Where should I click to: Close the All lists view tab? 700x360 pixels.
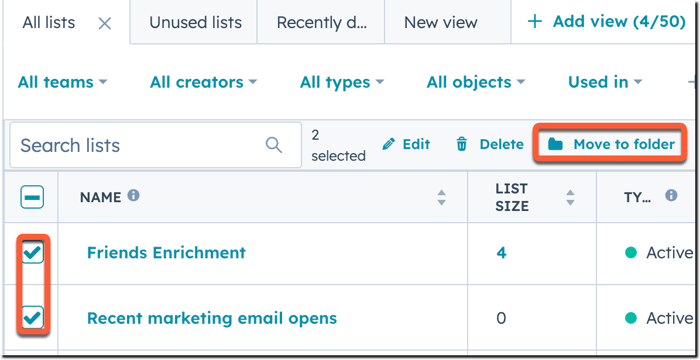pyautogui.click(x=104, y=24)
